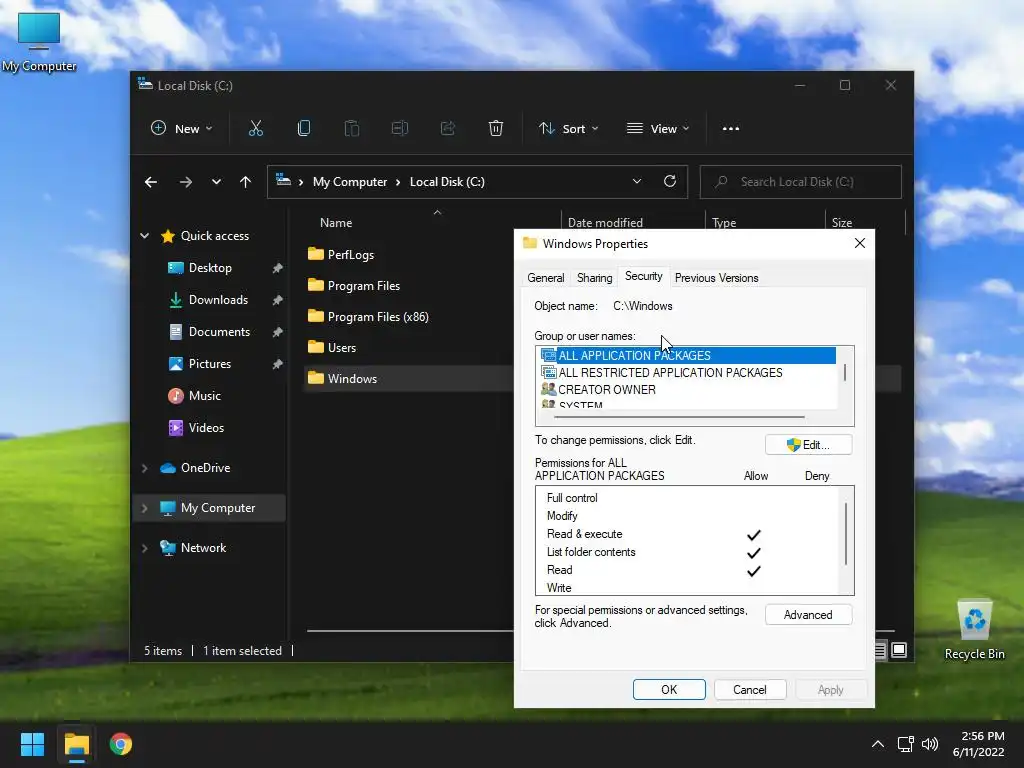Open the network status tray icon
Image resolution: width=1024 pixels, height=768 pixels.
pyautogui.click(x=905, y=744)
